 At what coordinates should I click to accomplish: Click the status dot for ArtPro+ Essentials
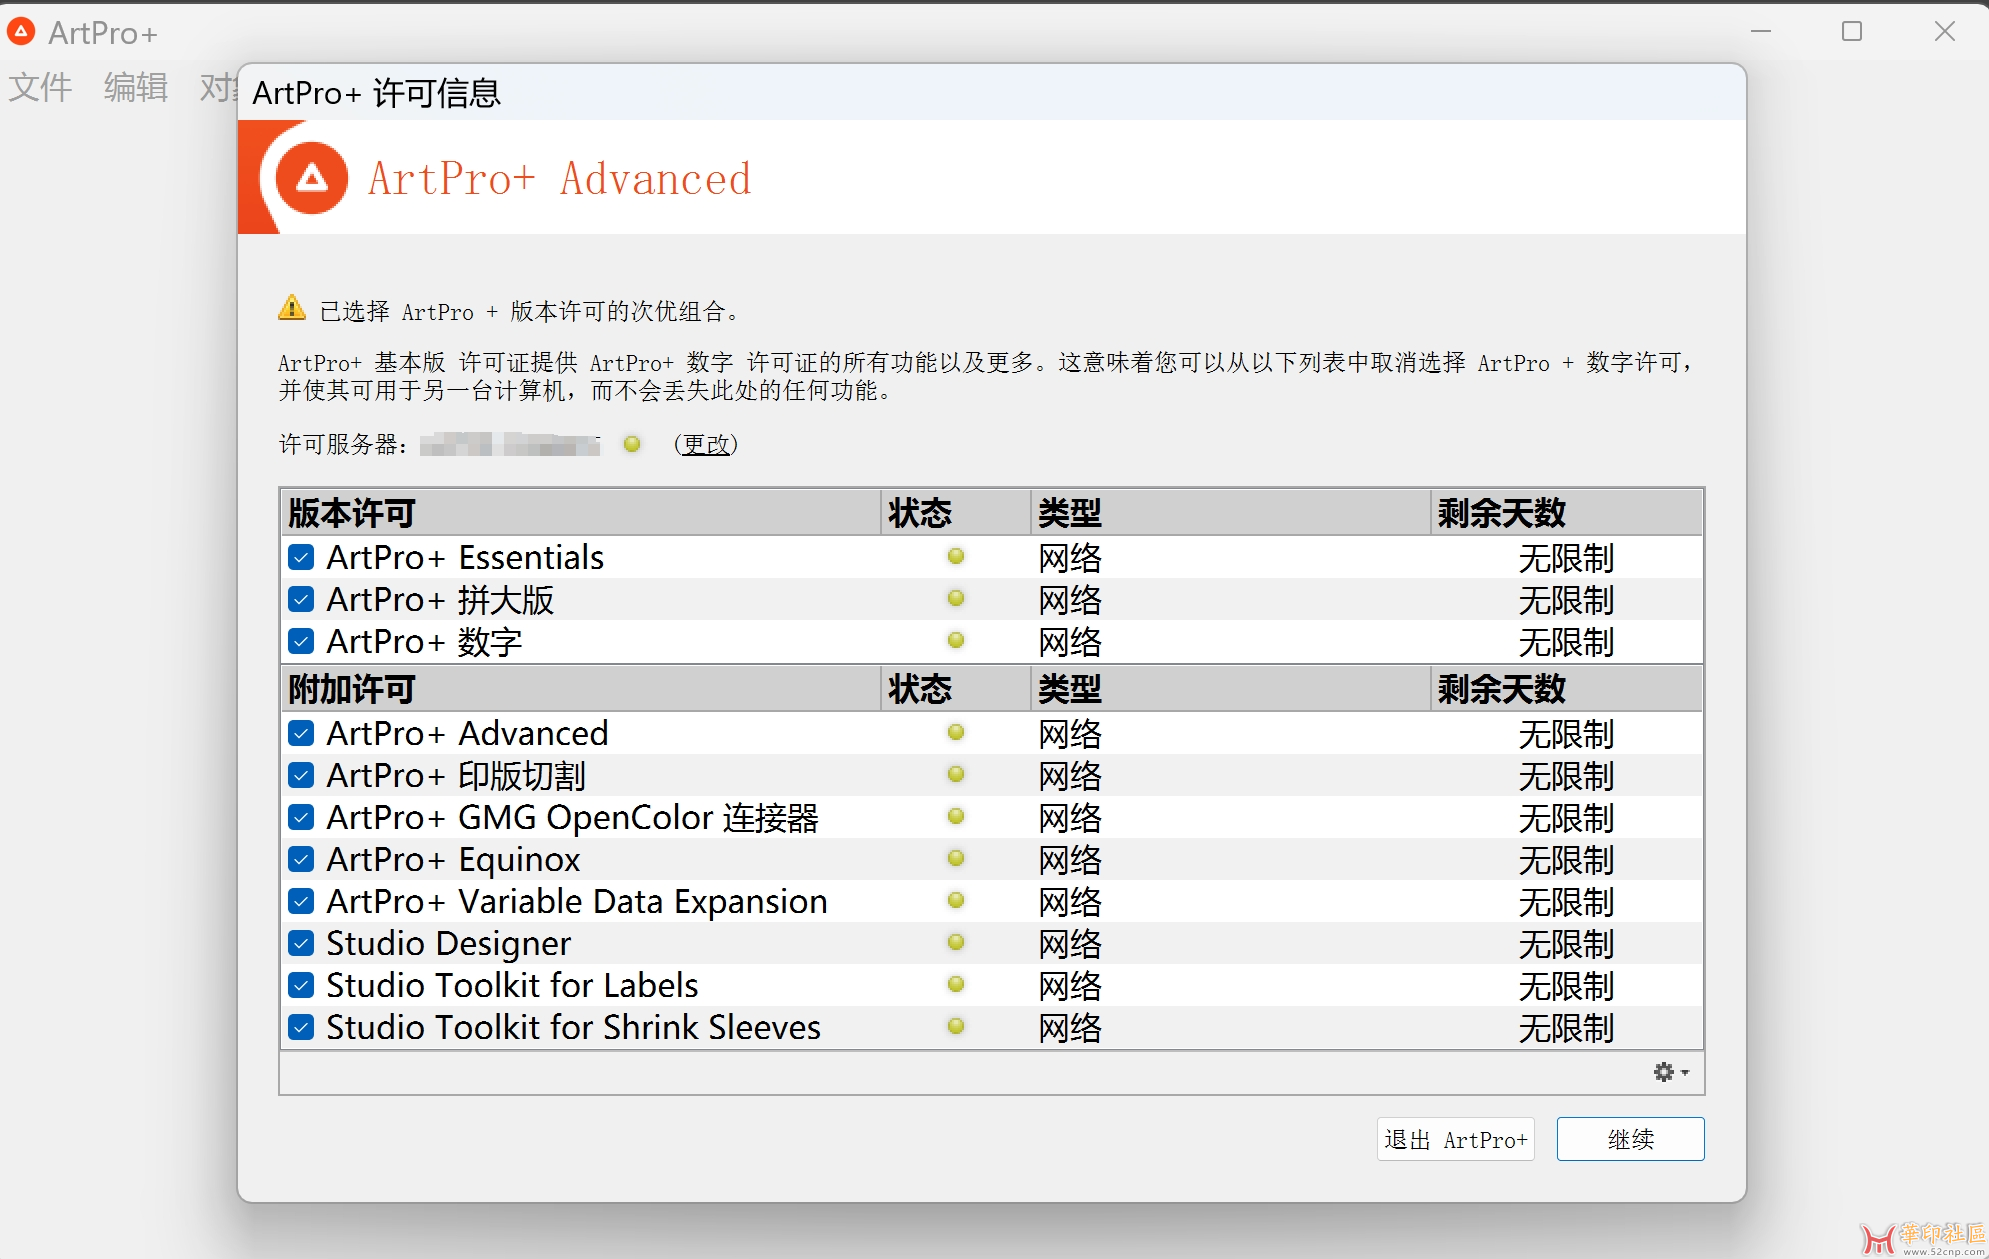[x=956, y=556]
